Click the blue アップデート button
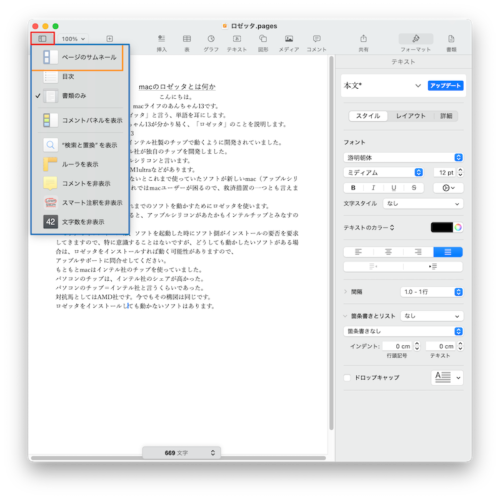Viewport: 500px width, 499px height. (x=445, y=86)
